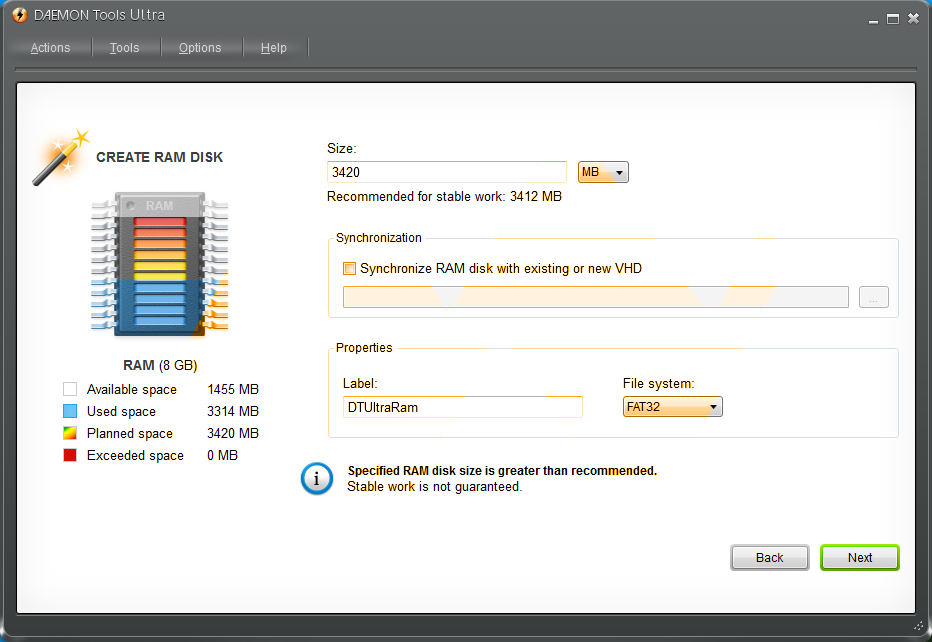Screen dimensions: 932x642
Task: Enable Synchronize RAM disk with existing or new VHD
Action: tap(349, 268)
